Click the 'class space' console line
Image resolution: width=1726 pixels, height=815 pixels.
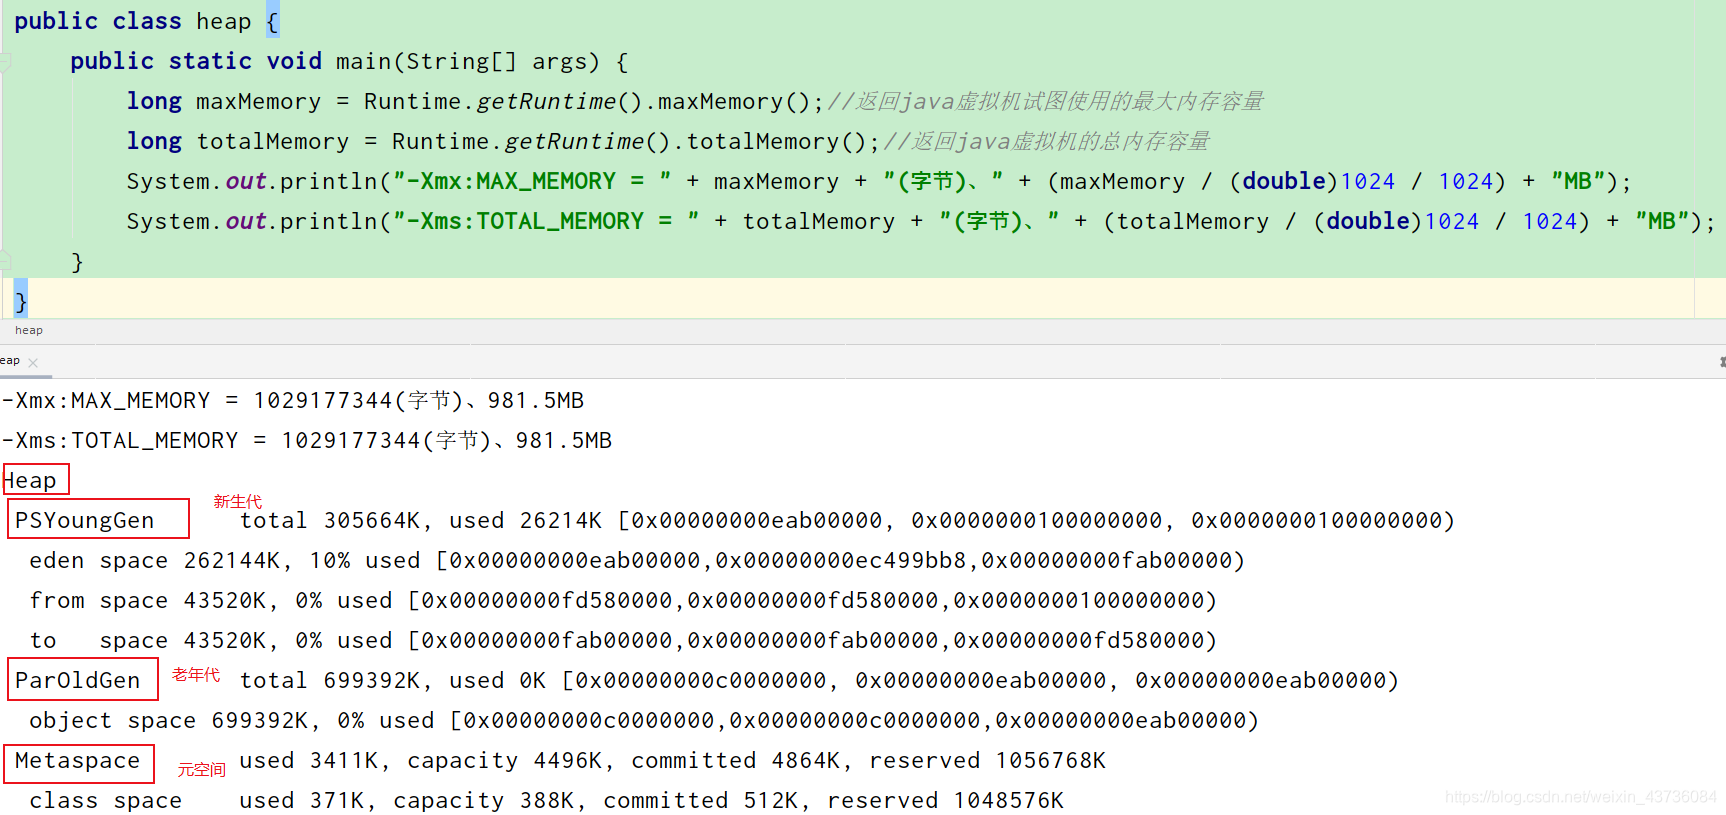click(547, 801)
